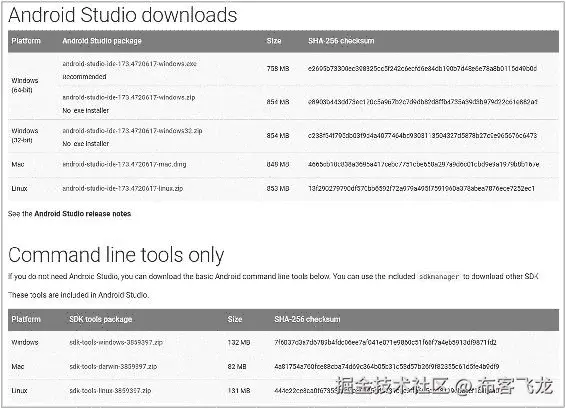Download android-studio-ide mac.dmg package
The image size is (566, 409).
(x=124, y=164)
